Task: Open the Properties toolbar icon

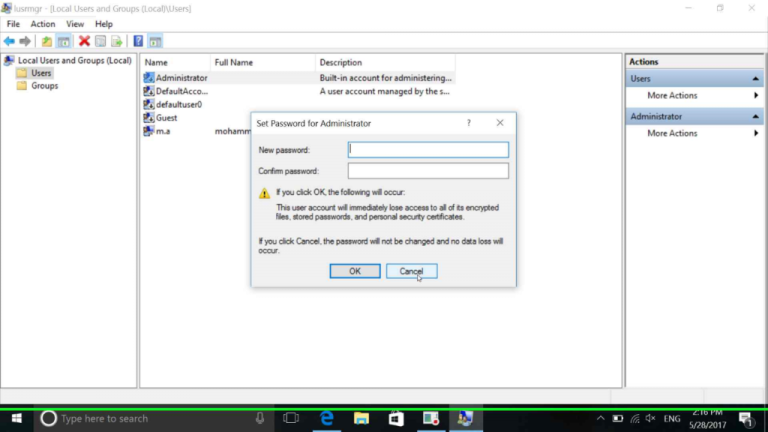Action: [100, 41]
